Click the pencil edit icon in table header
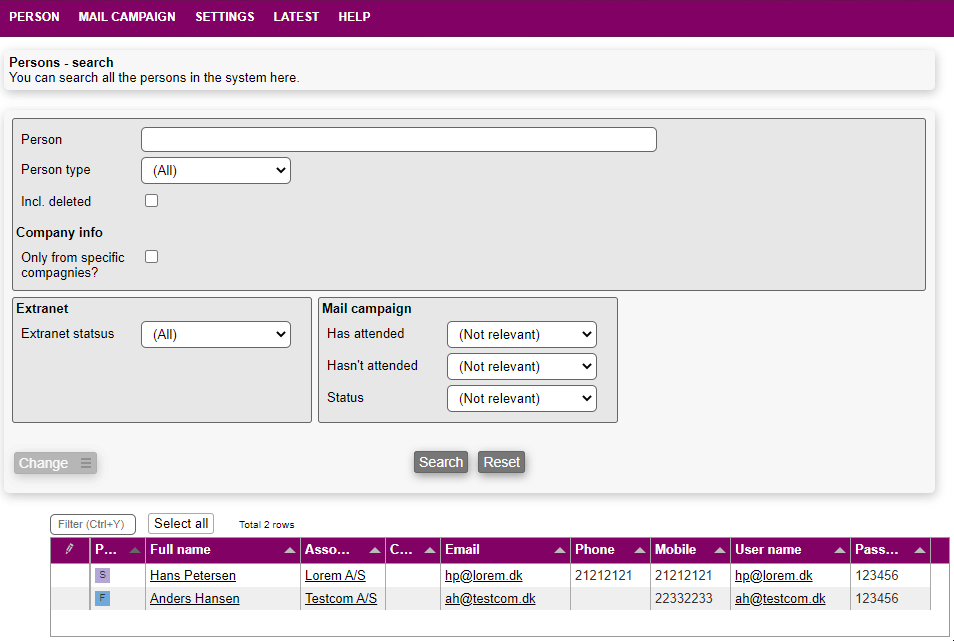The height and width of the screenshot is (641, 954). coord(69,549)
